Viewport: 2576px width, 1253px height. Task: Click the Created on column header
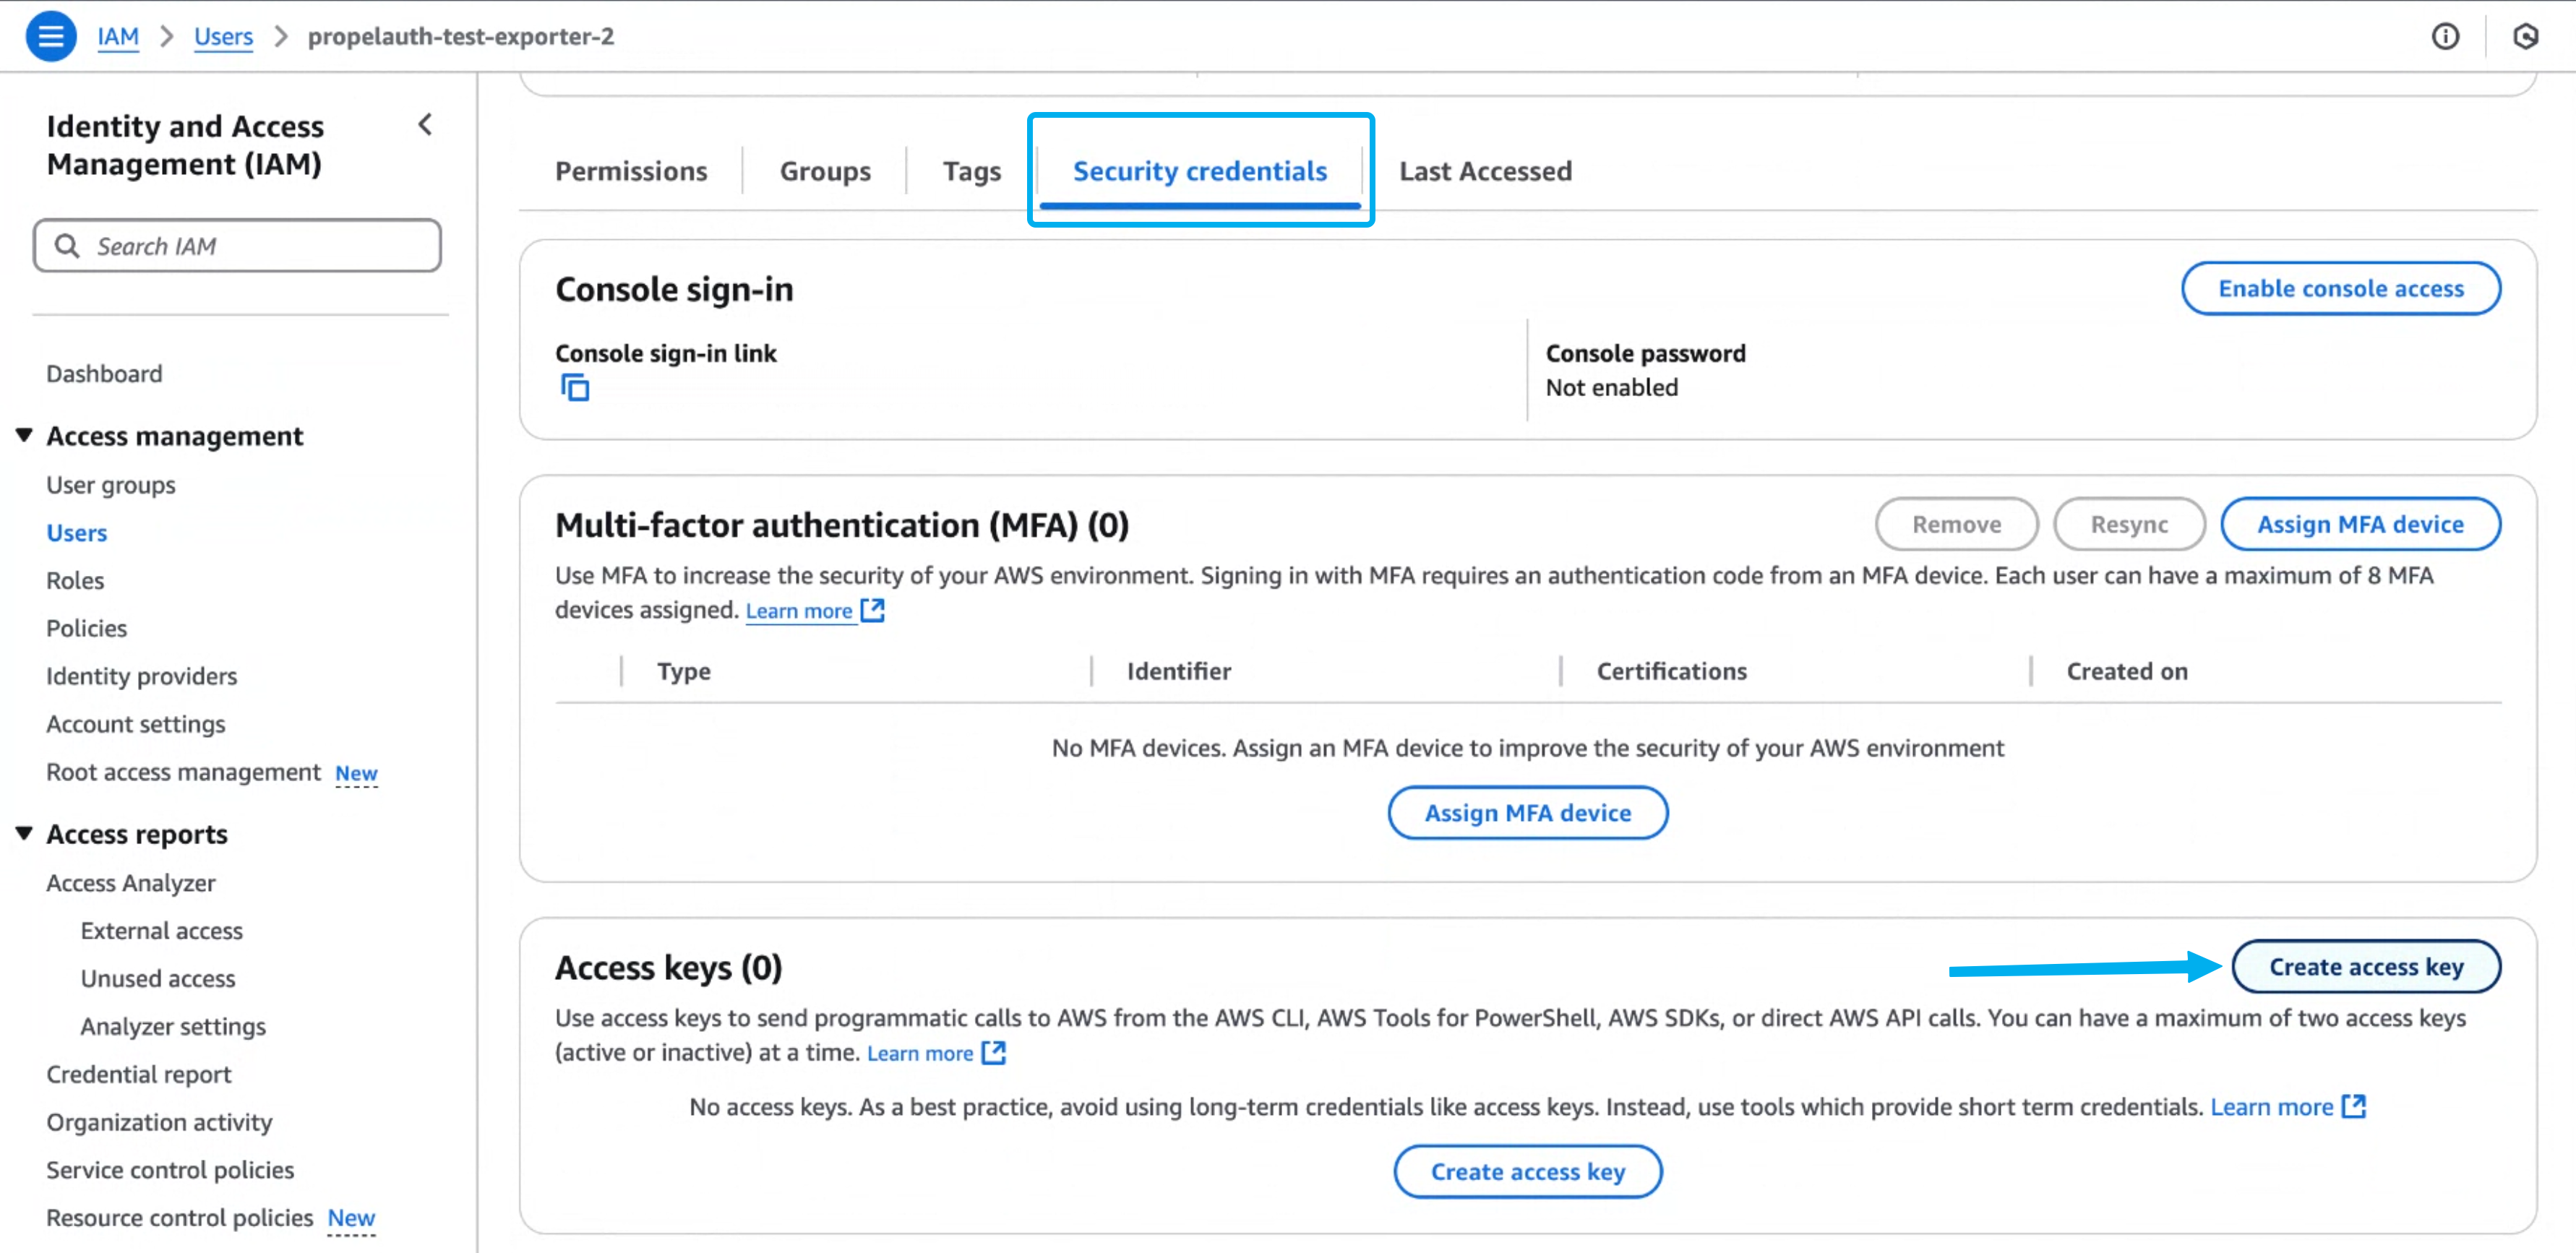click(x=2127, y=671)
